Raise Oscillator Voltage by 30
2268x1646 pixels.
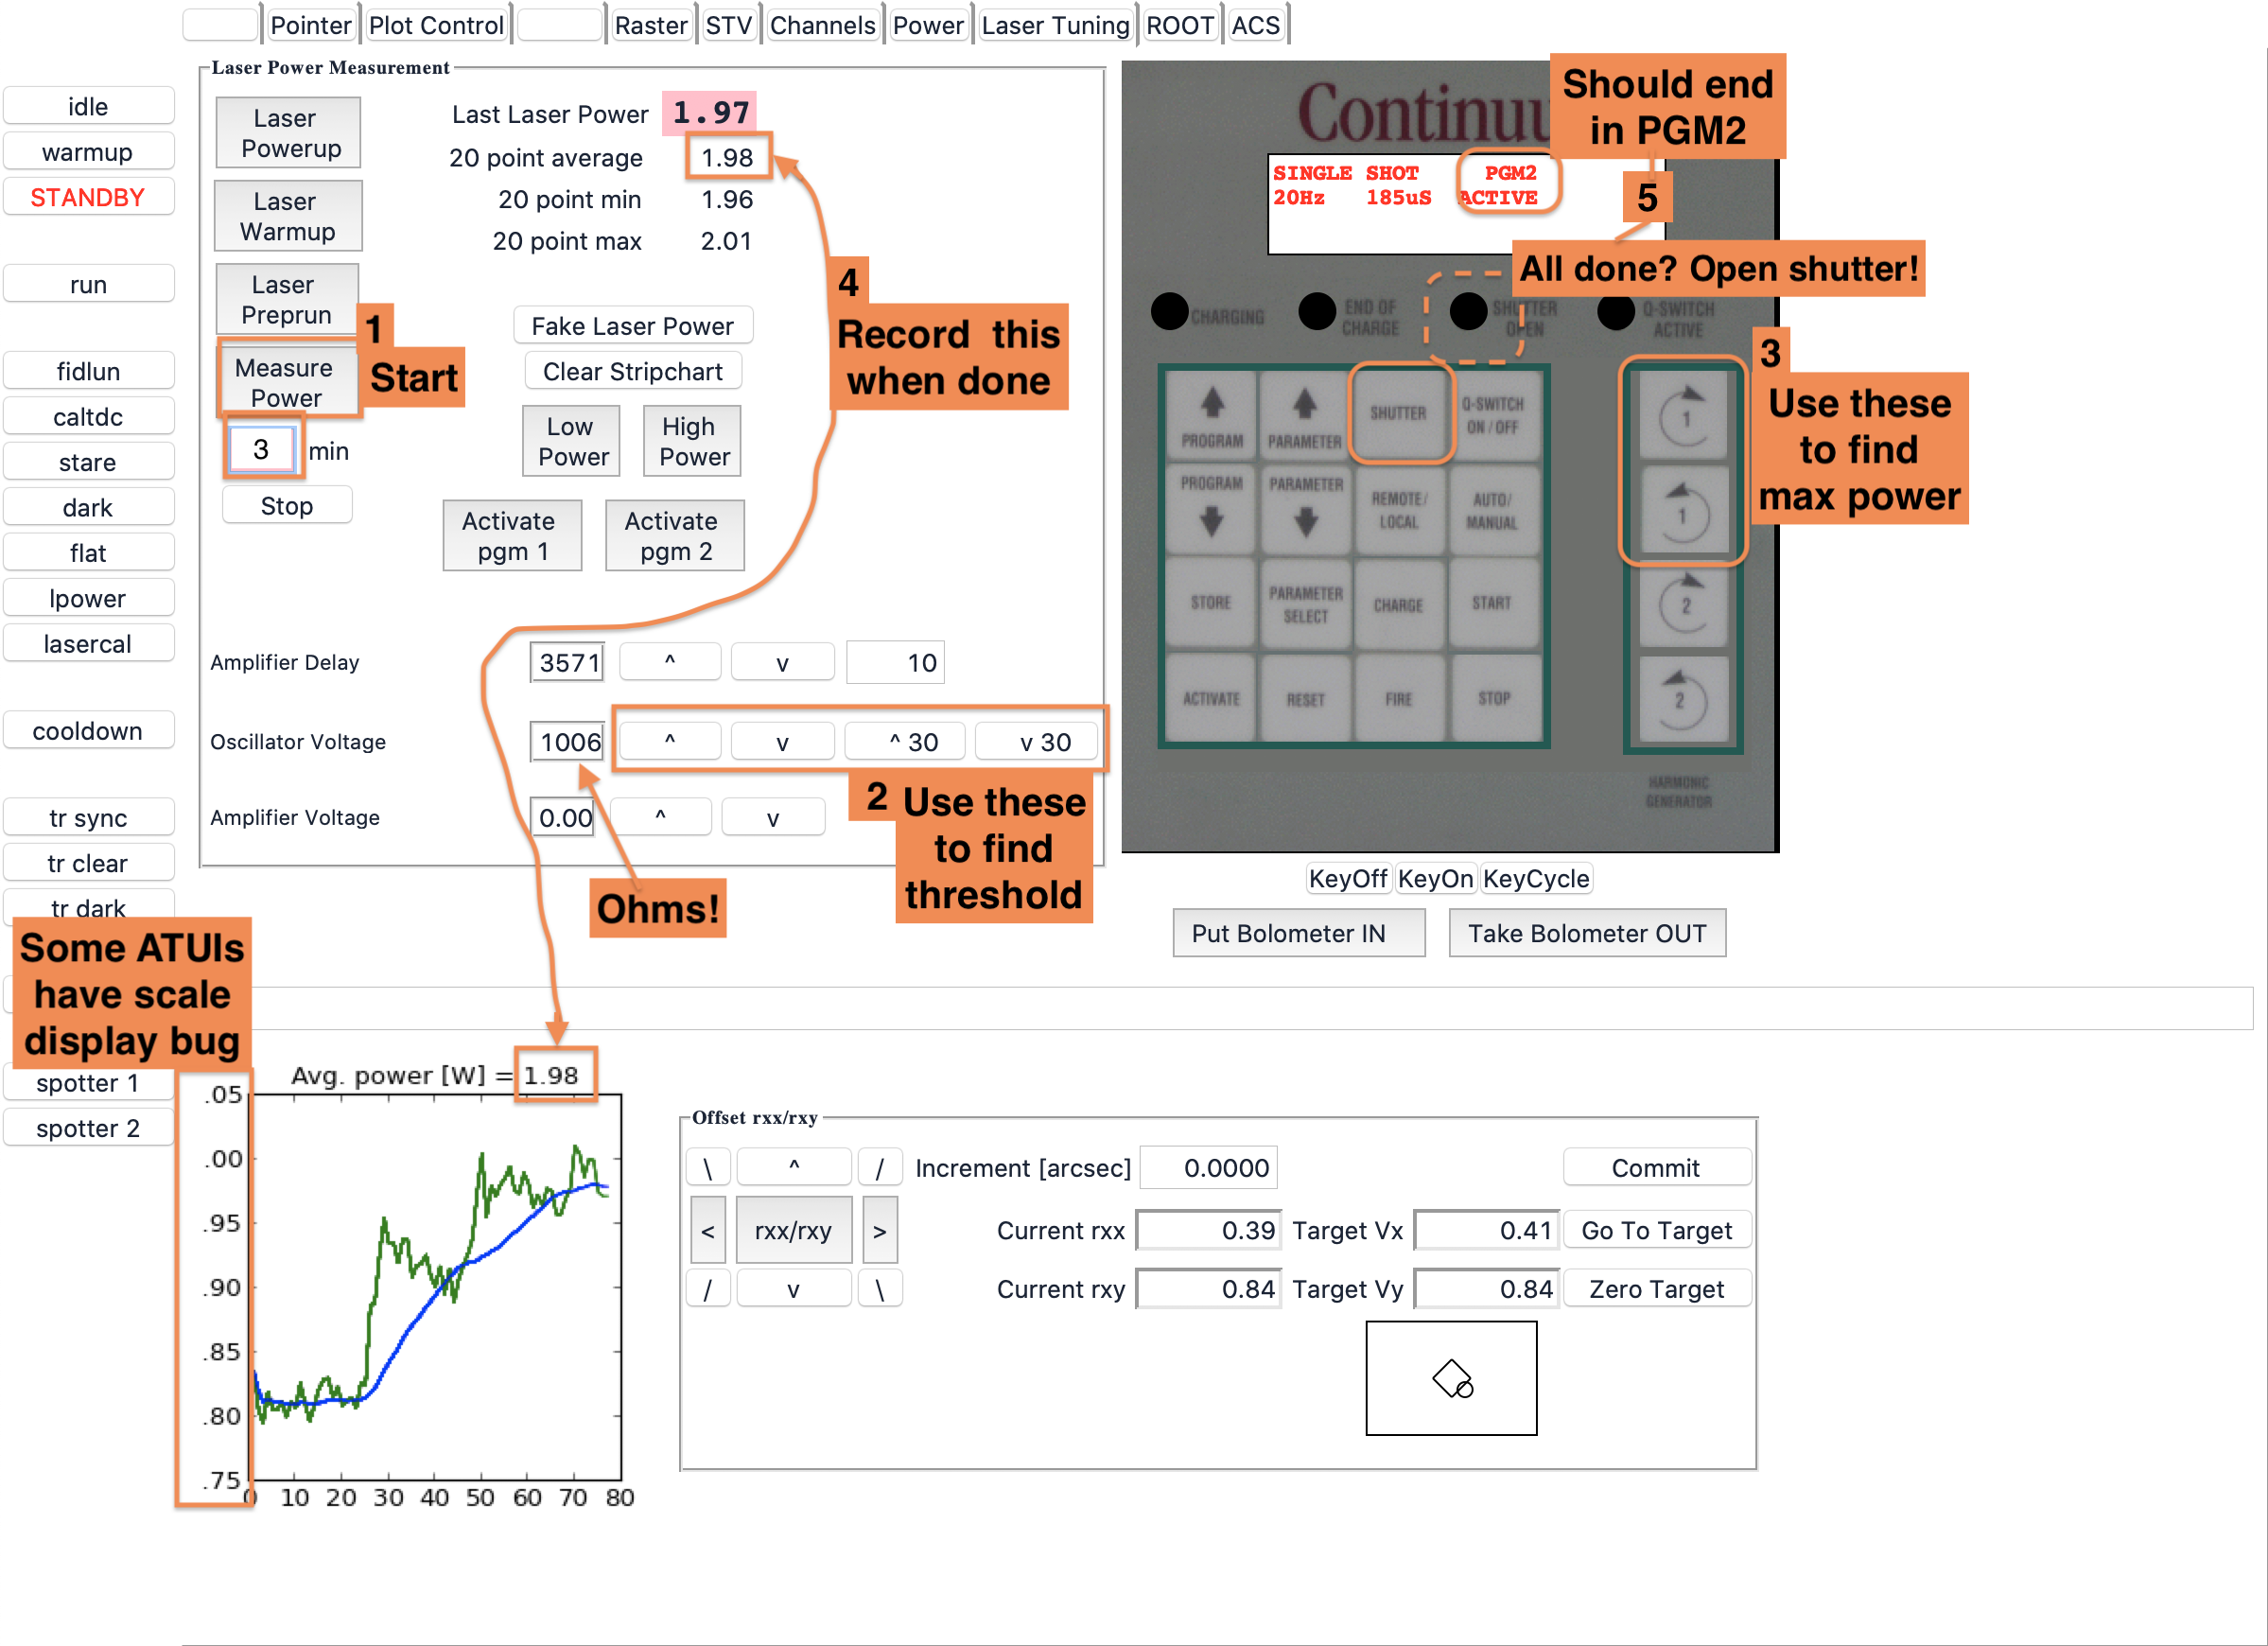[906, 741]
